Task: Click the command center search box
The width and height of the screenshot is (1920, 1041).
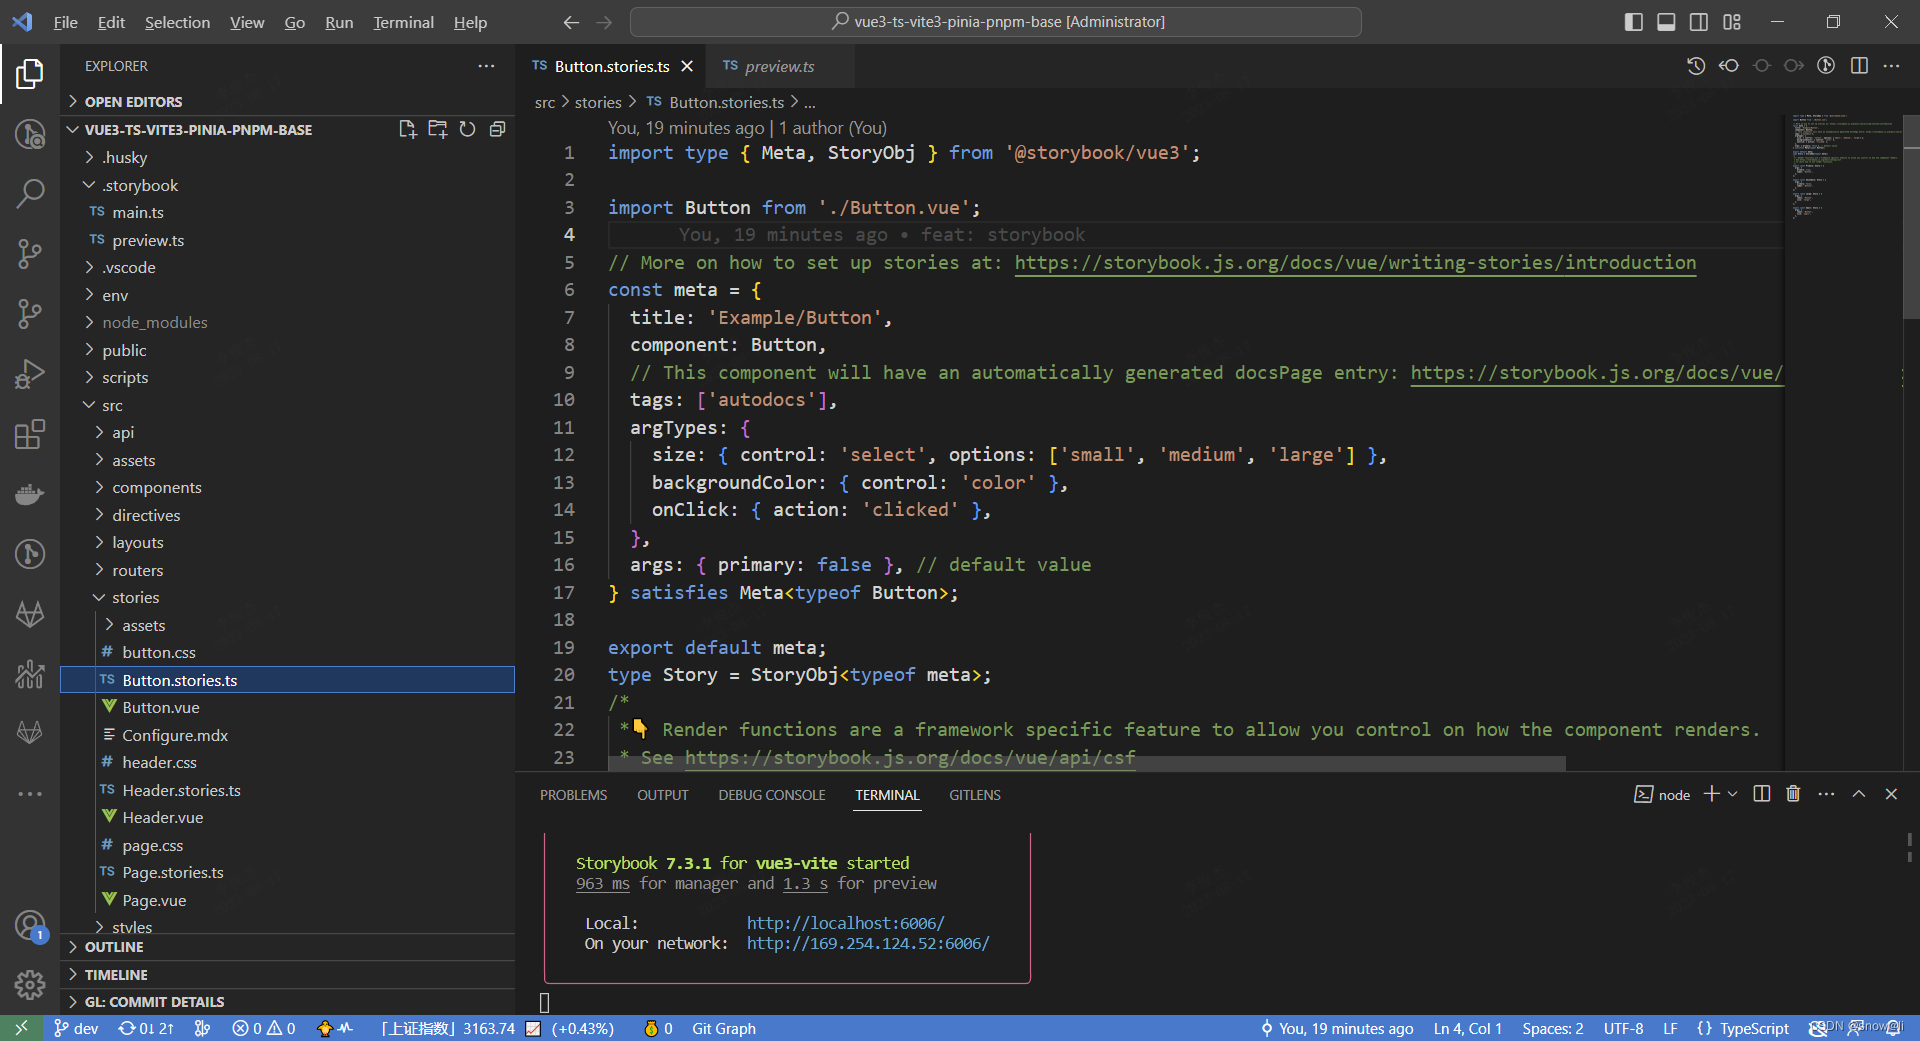Action: tap(996, 22)
